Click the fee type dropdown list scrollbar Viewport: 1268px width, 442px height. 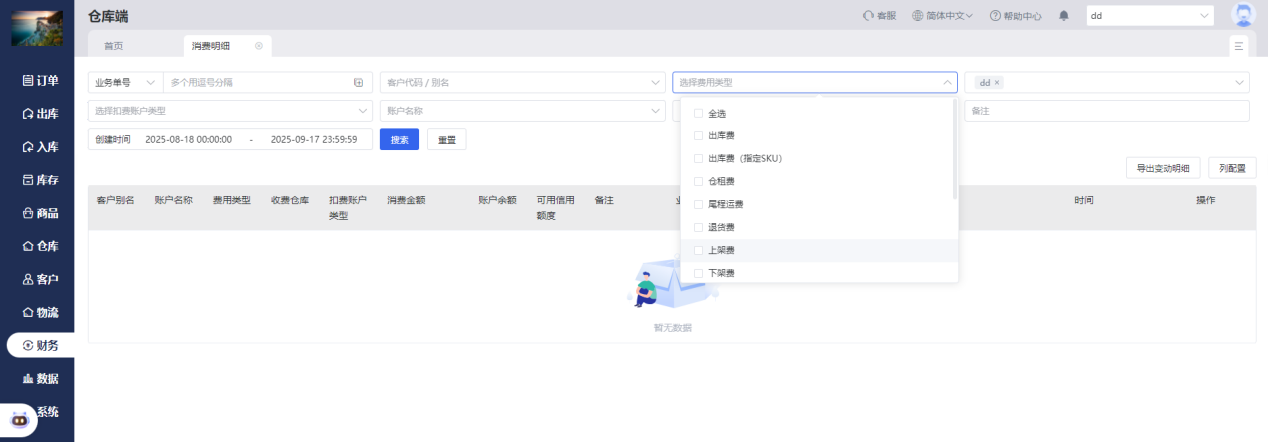[954, 150]
